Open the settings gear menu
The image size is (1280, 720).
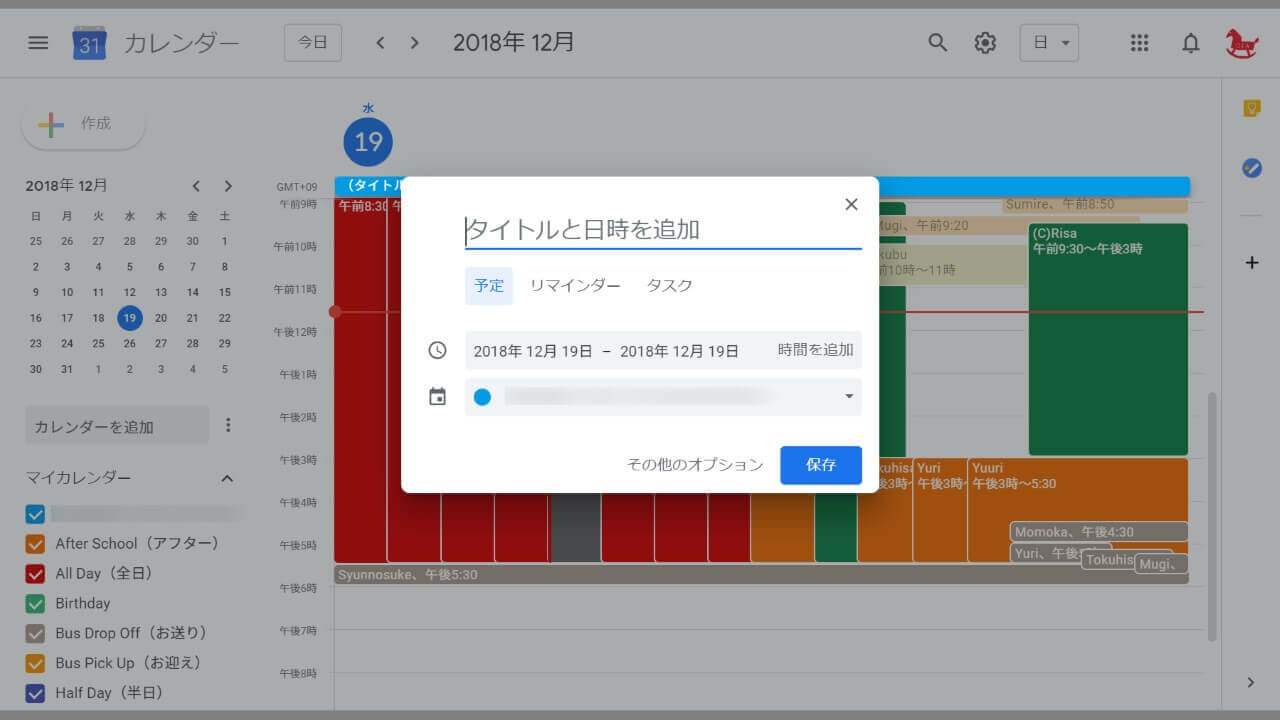985,43
